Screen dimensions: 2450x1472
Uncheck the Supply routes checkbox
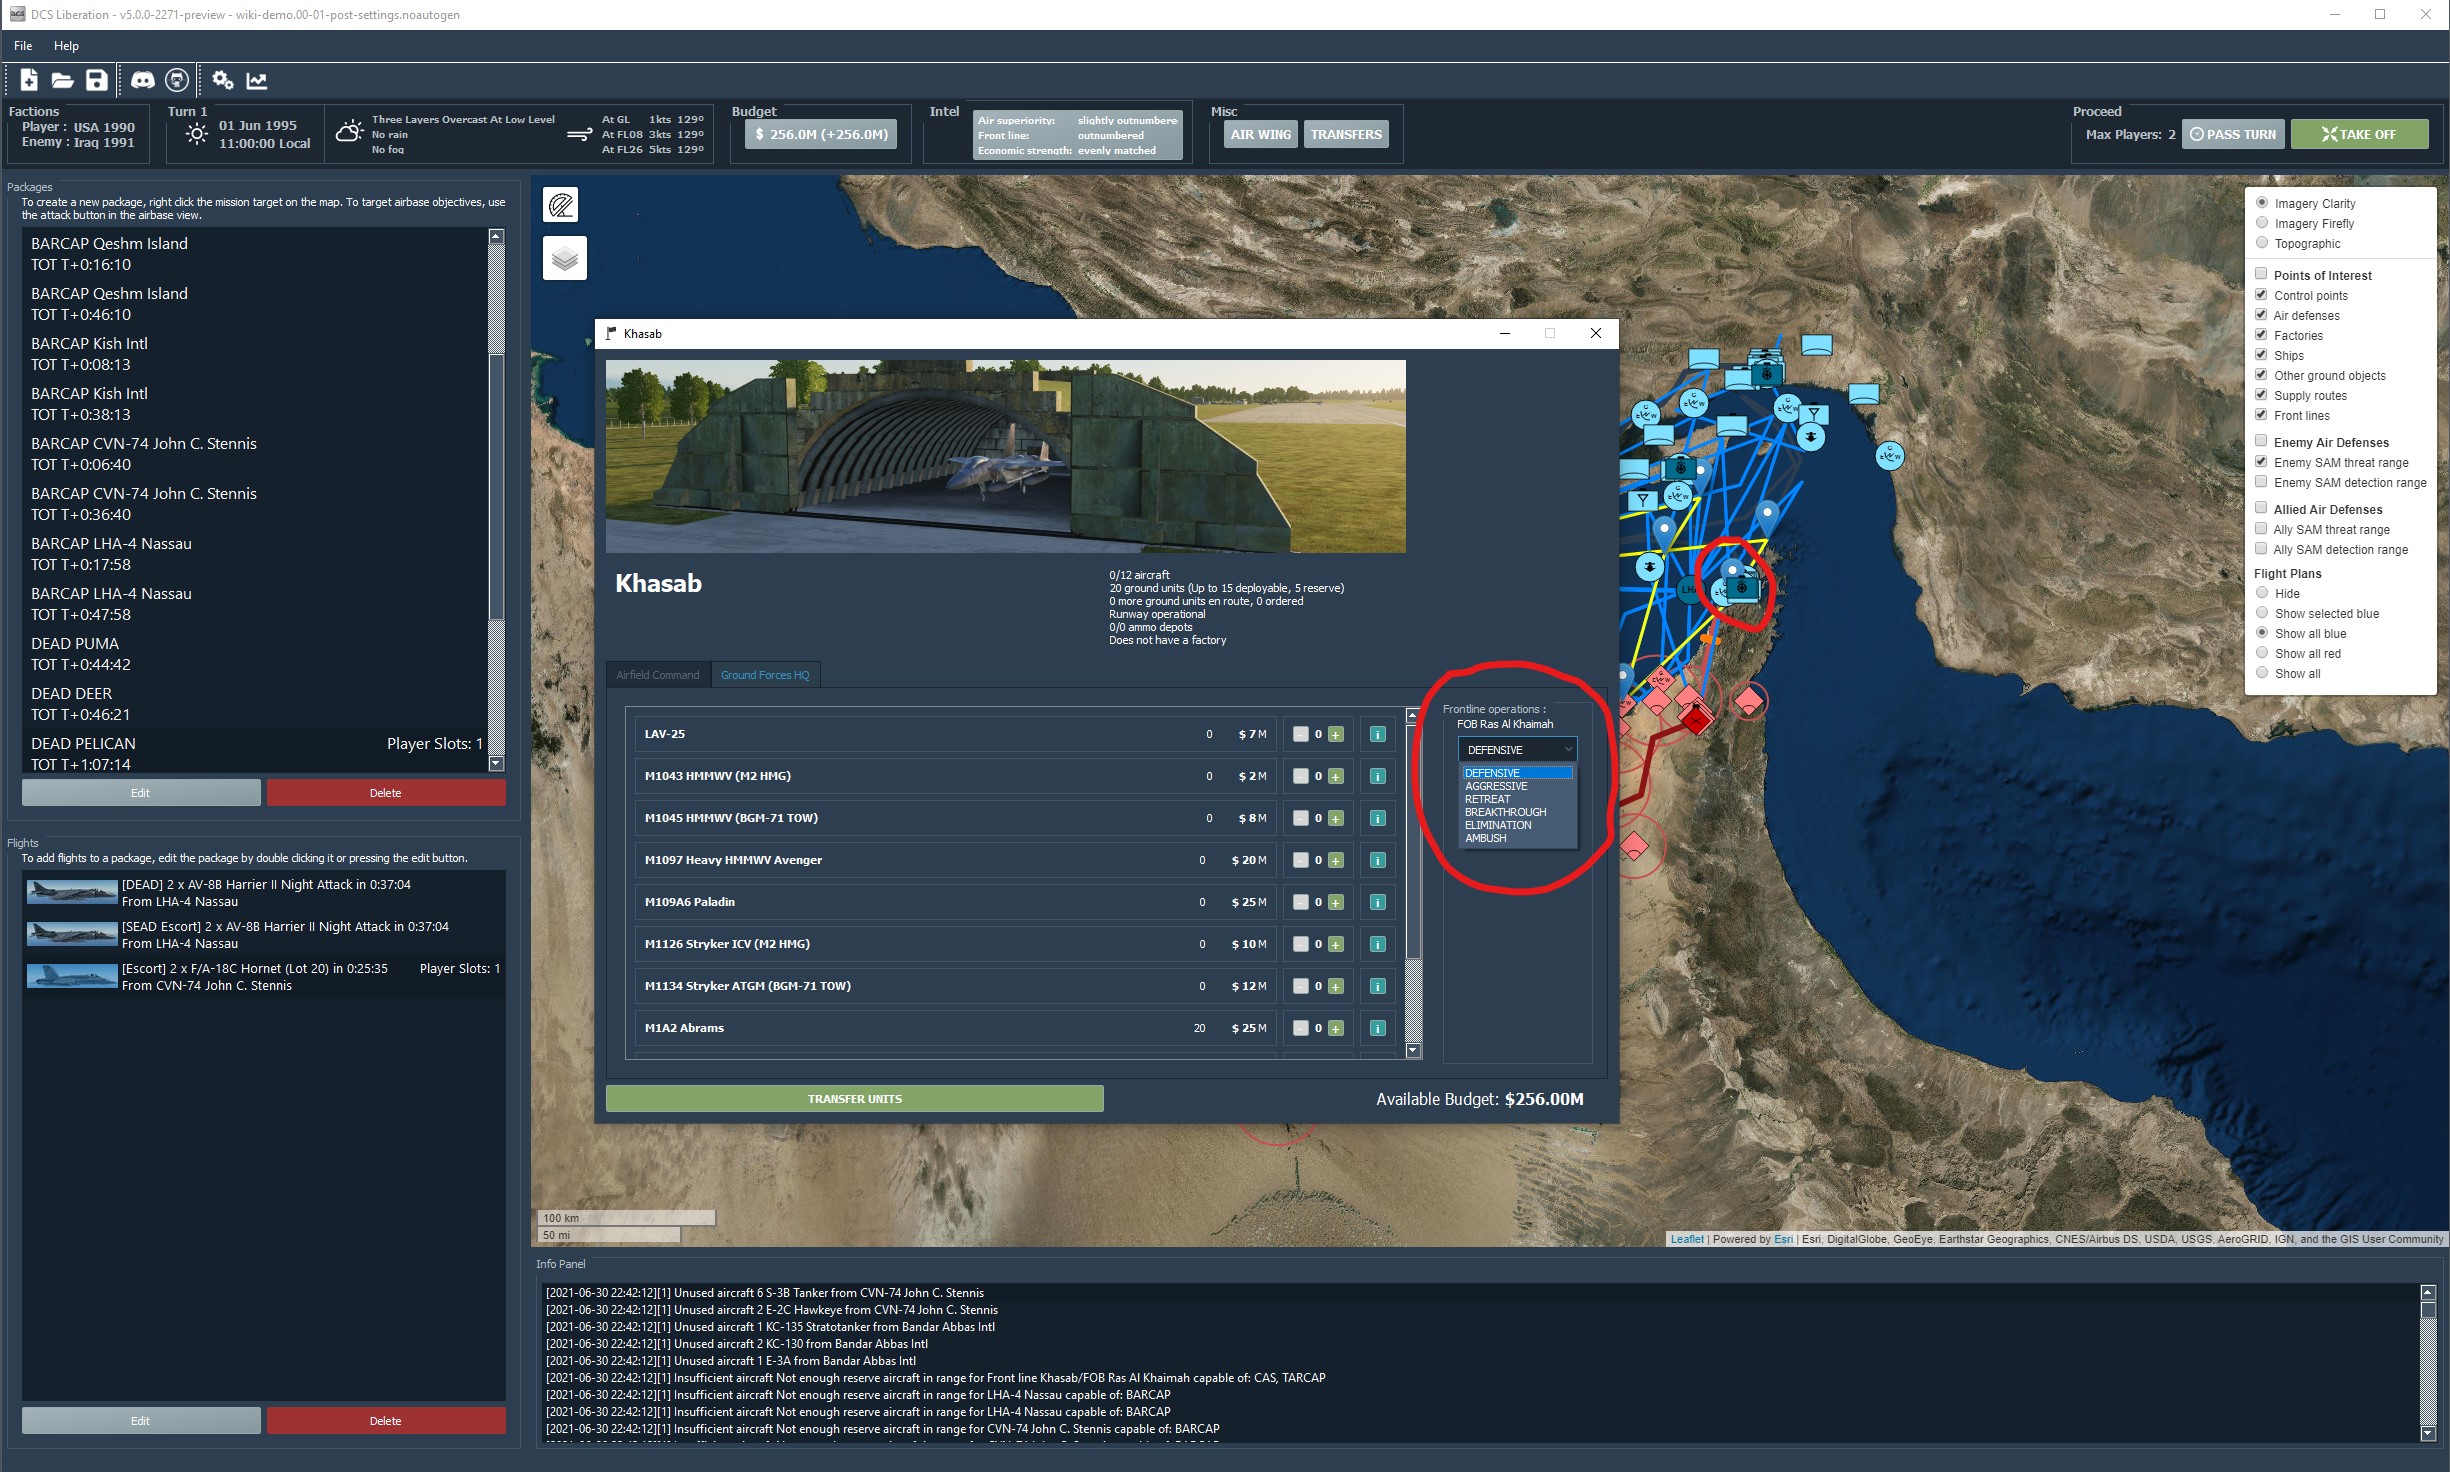[2261, 395]
